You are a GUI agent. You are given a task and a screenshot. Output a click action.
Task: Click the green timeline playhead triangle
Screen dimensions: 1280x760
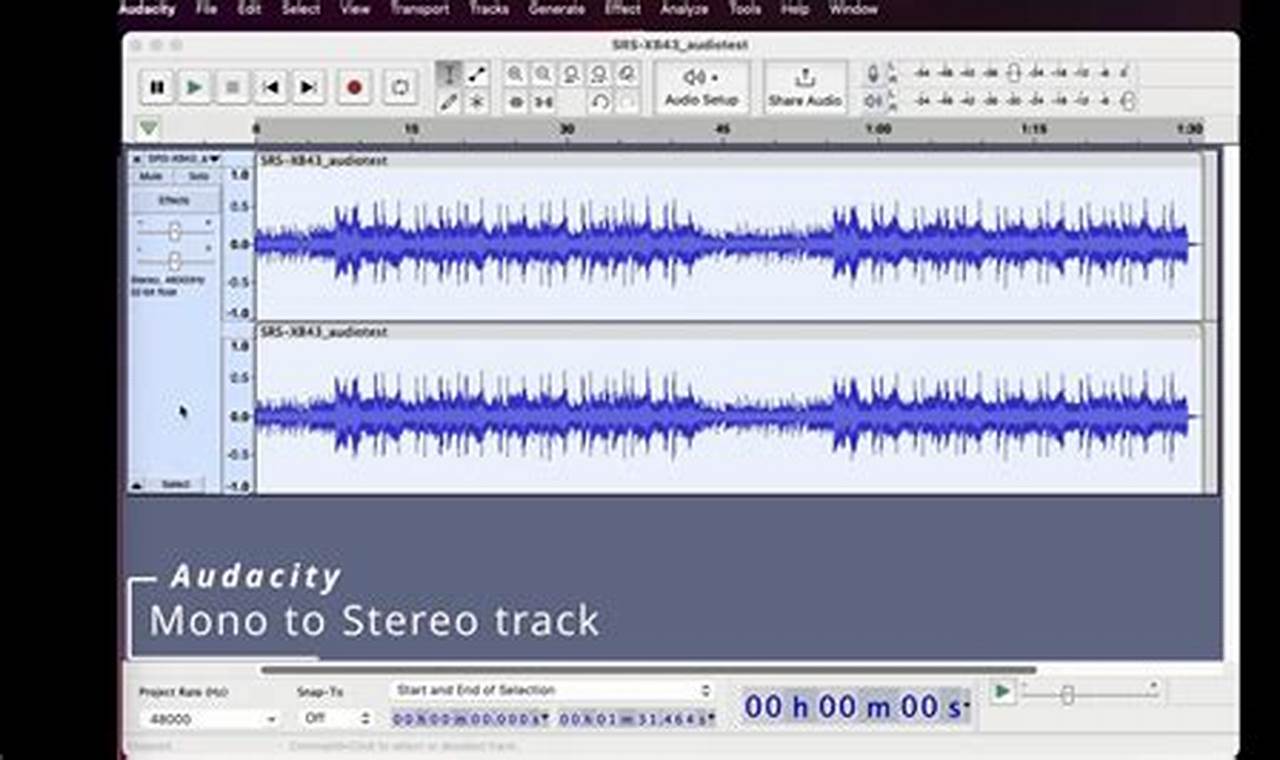coord(148,128)
